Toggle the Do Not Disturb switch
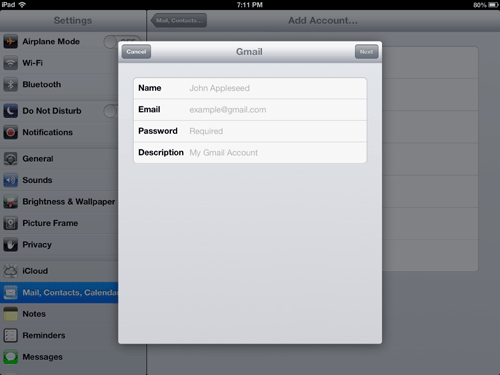The width and height of the screenshot is (500, 375). point(111,111)
